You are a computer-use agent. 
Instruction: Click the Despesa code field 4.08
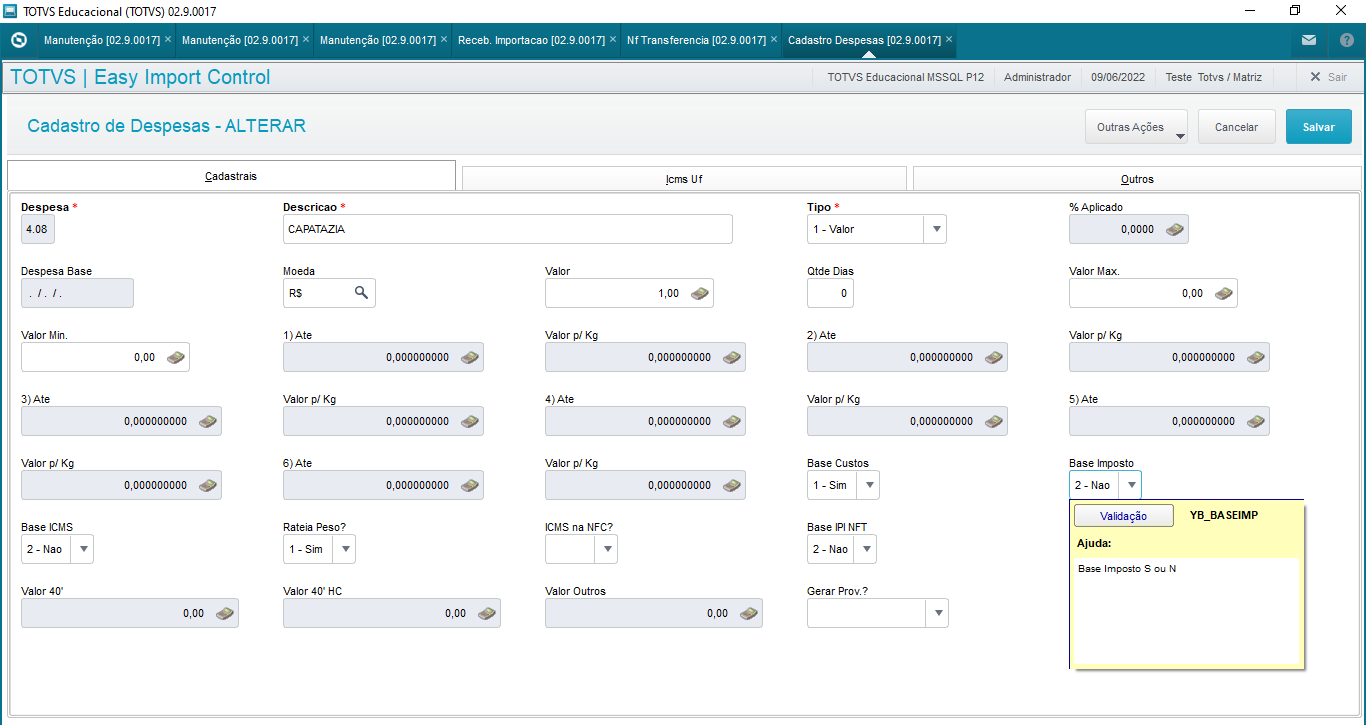pyautogui.click(x=38, y=229)
